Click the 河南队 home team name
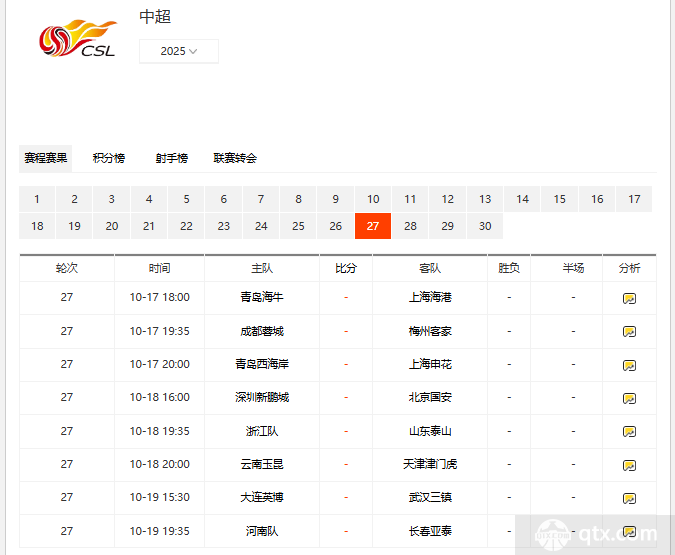 [262, 531]
